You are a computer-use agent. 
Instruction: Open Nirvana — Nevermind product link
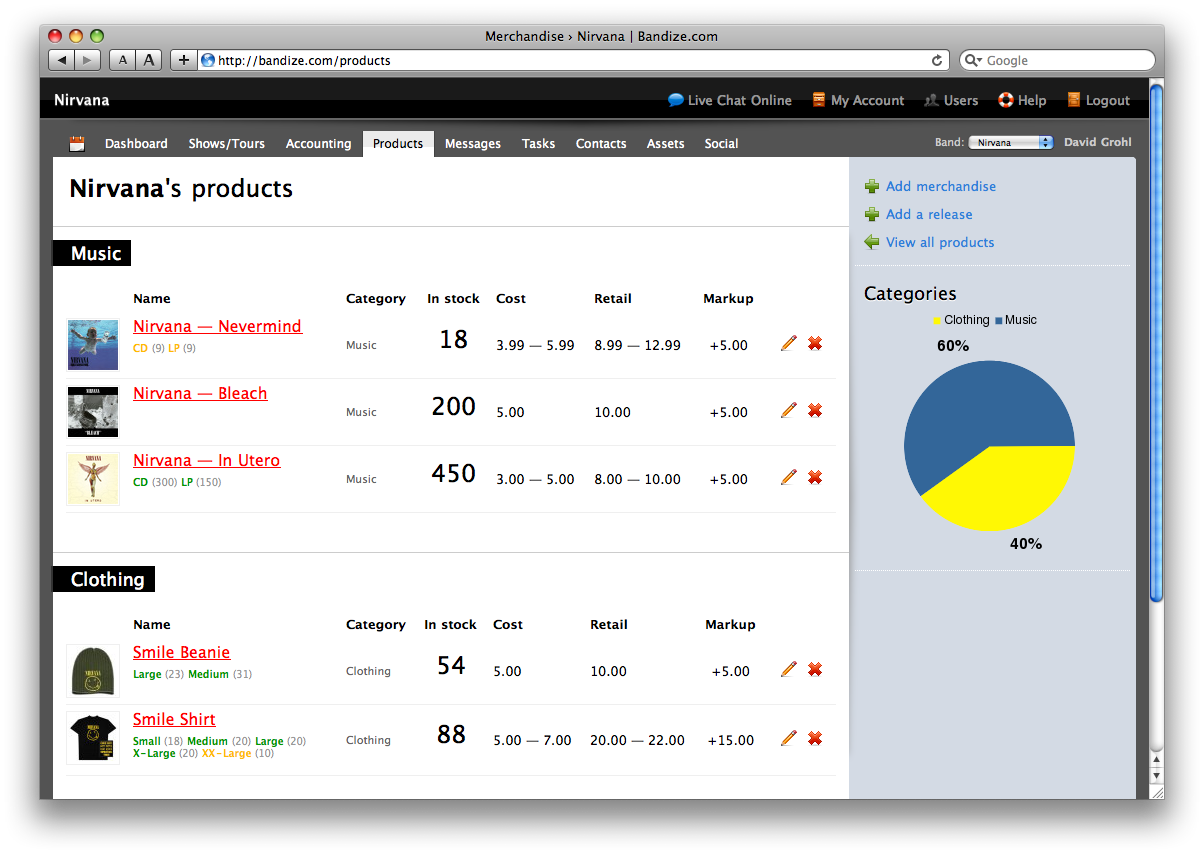pyautogui.click(x=217, y=326)
